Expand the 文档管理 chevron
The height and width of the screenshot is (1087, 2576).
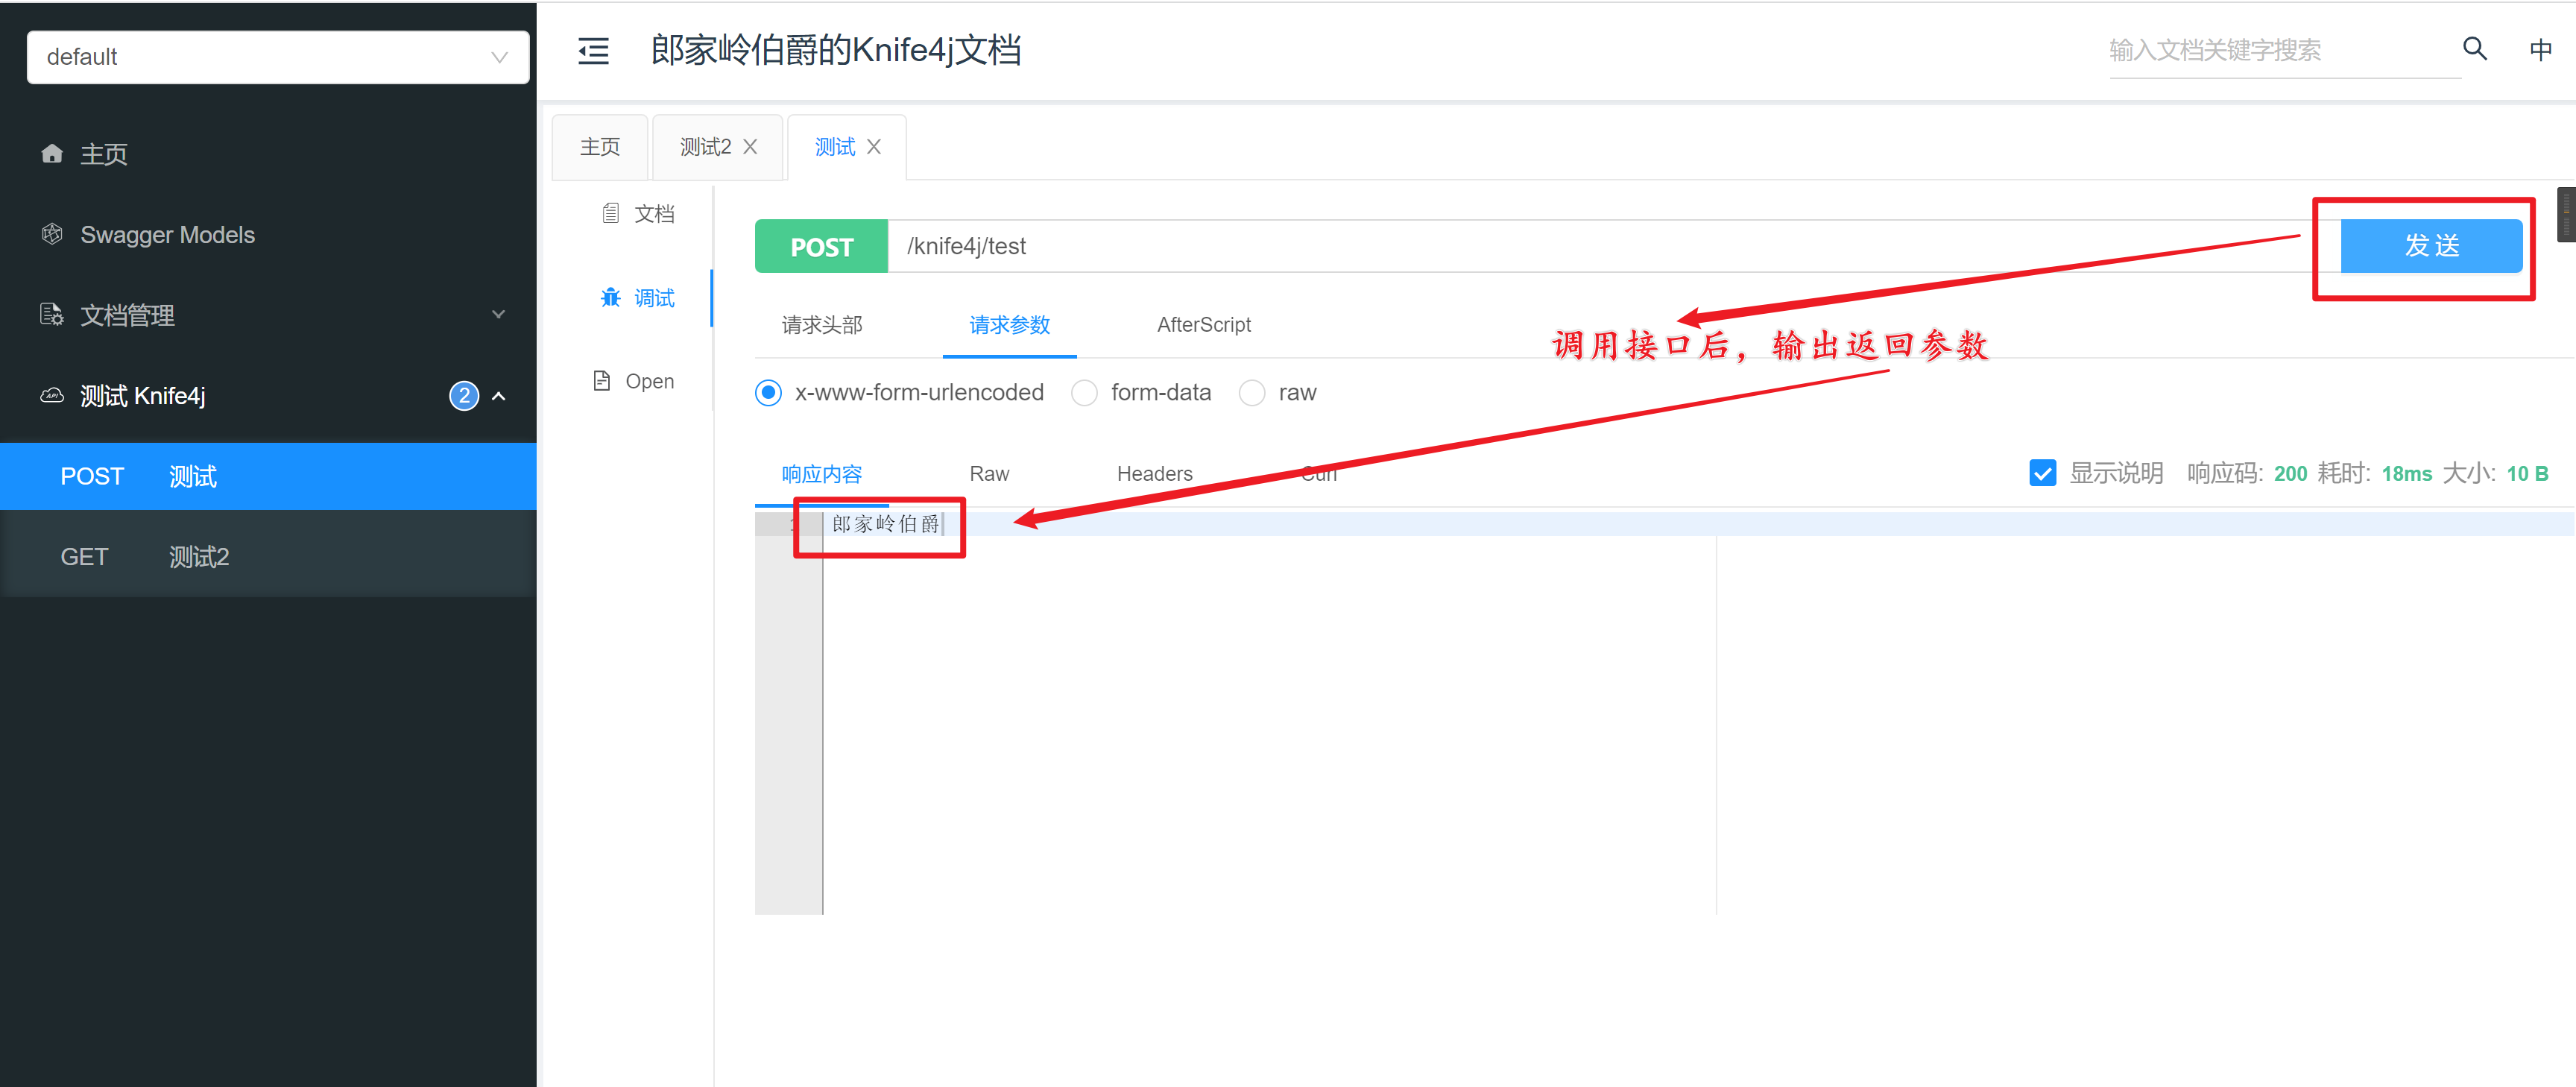pos(498,314)
